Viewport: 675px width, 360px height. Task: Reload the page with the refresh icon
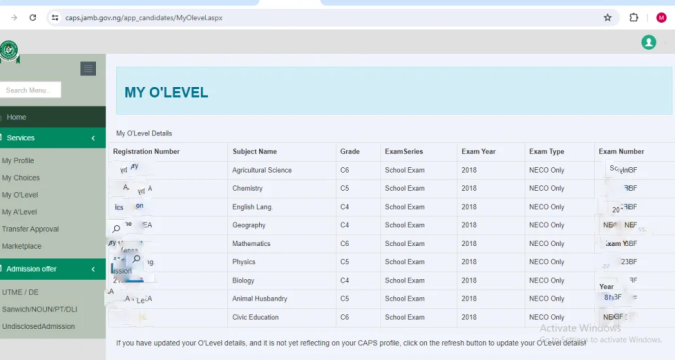33,18
